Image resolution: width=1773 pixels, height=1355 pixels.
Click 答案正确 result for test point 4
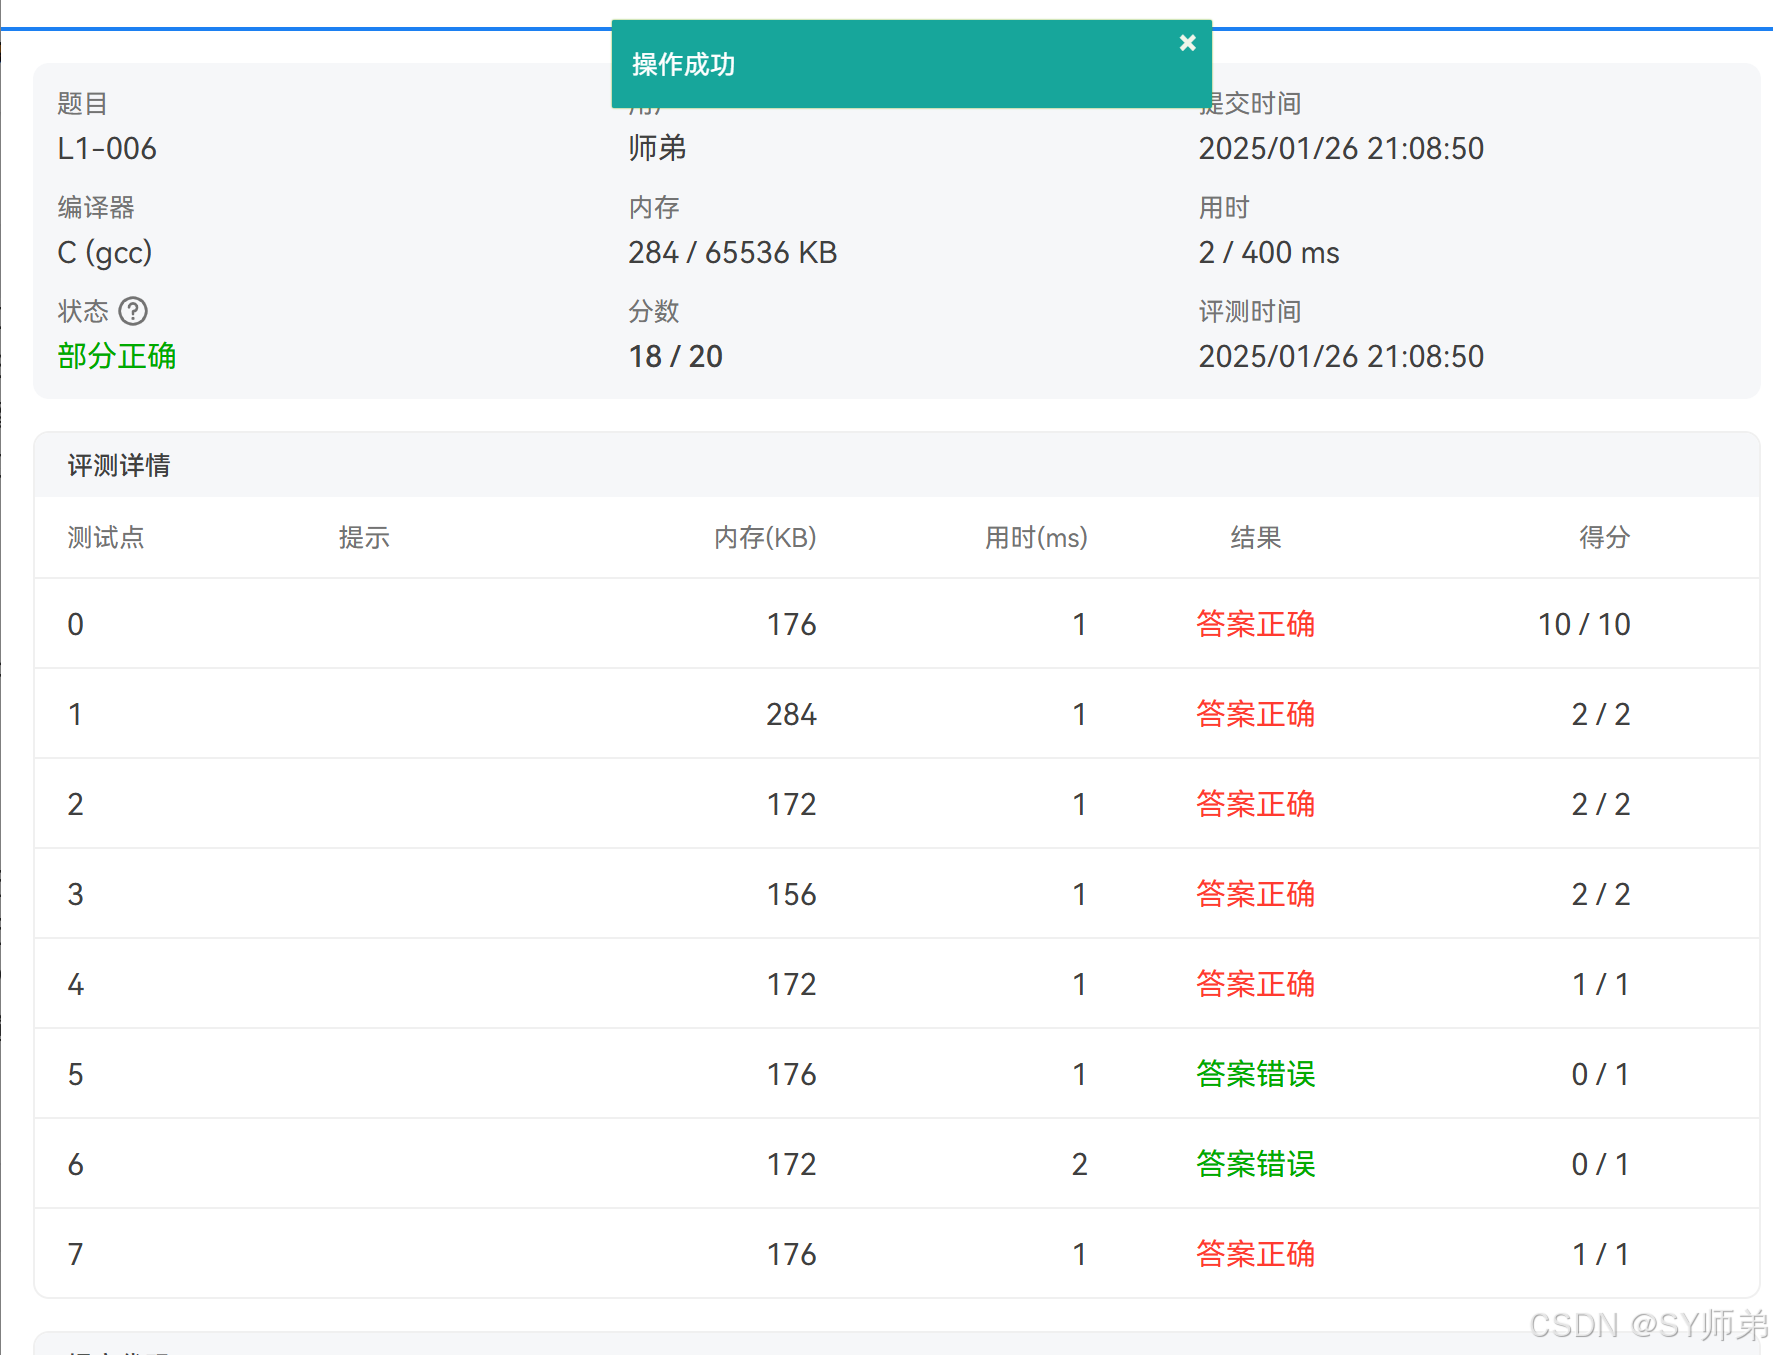coord(1256,984)
